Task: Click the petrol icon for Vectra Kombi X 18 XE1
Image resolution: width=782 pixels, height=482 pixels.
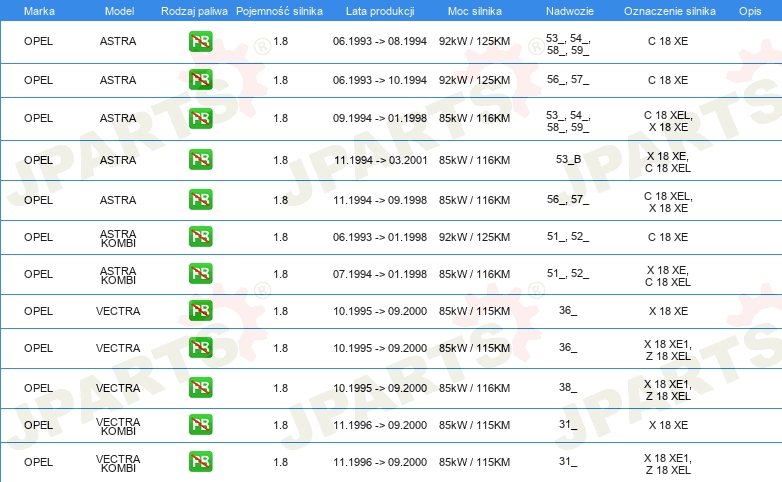Action: (200, 462)
